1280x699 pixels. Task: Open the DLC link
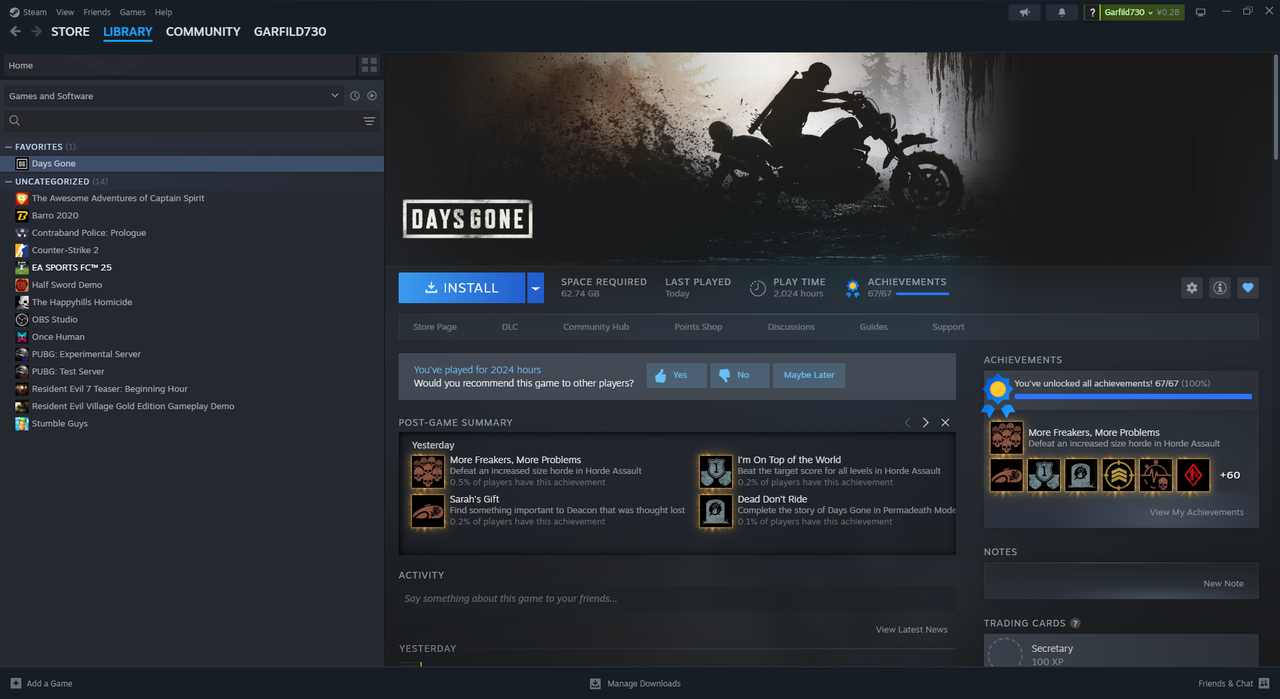(x=510, y=327)
